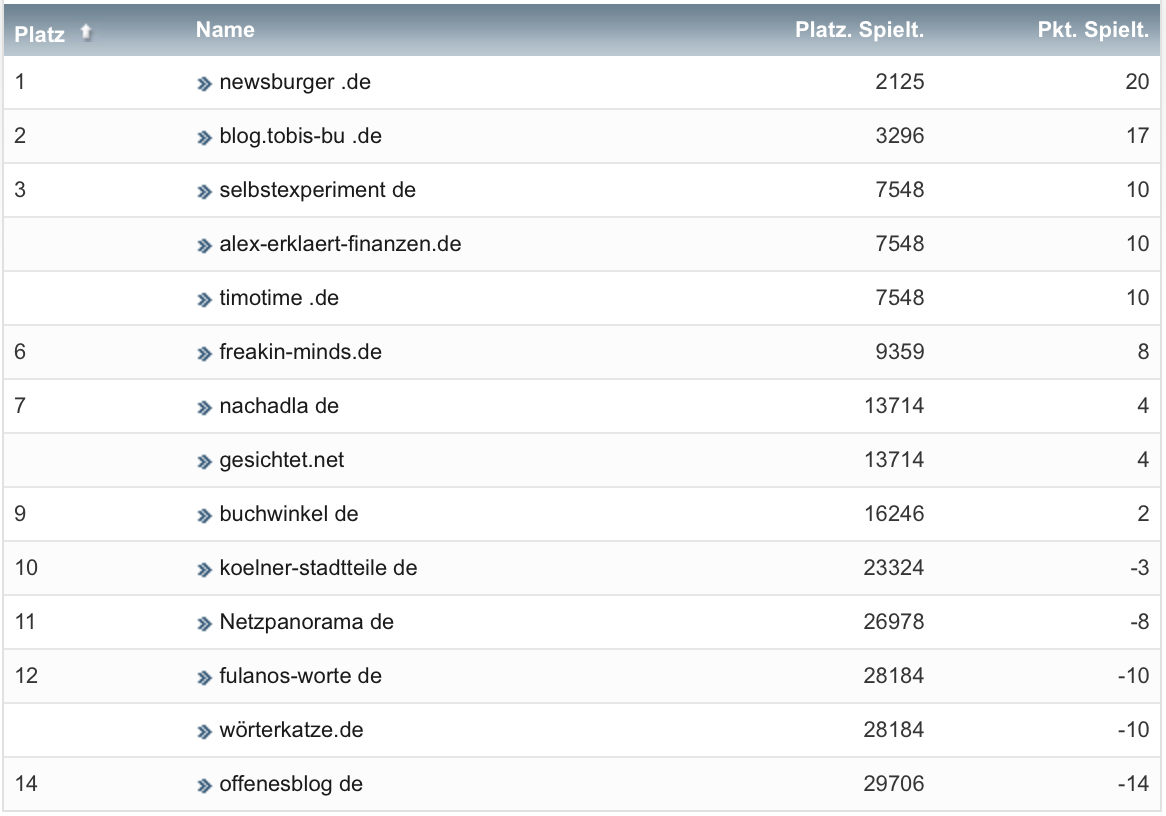1166x816 pixels.
Task: Click the arrow icon before buchwinkel de
Action: tap(204, 515)
